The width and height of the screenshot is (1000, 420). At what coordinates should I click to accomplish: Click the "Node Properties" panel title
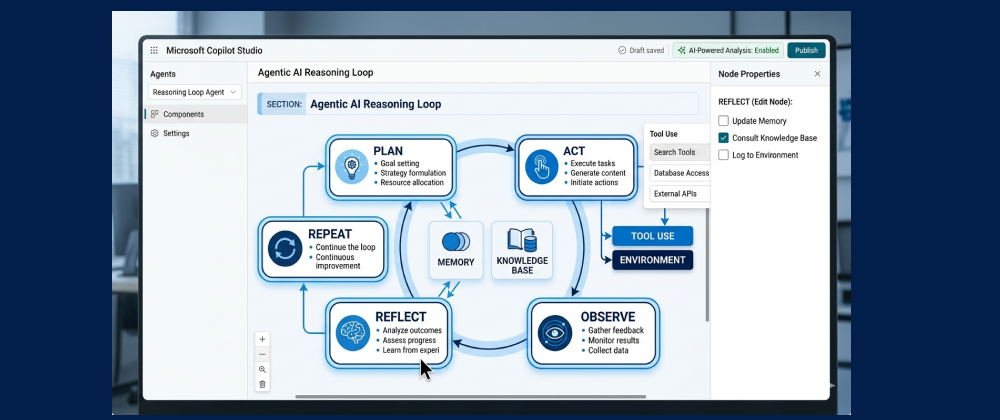coord(749,74)
